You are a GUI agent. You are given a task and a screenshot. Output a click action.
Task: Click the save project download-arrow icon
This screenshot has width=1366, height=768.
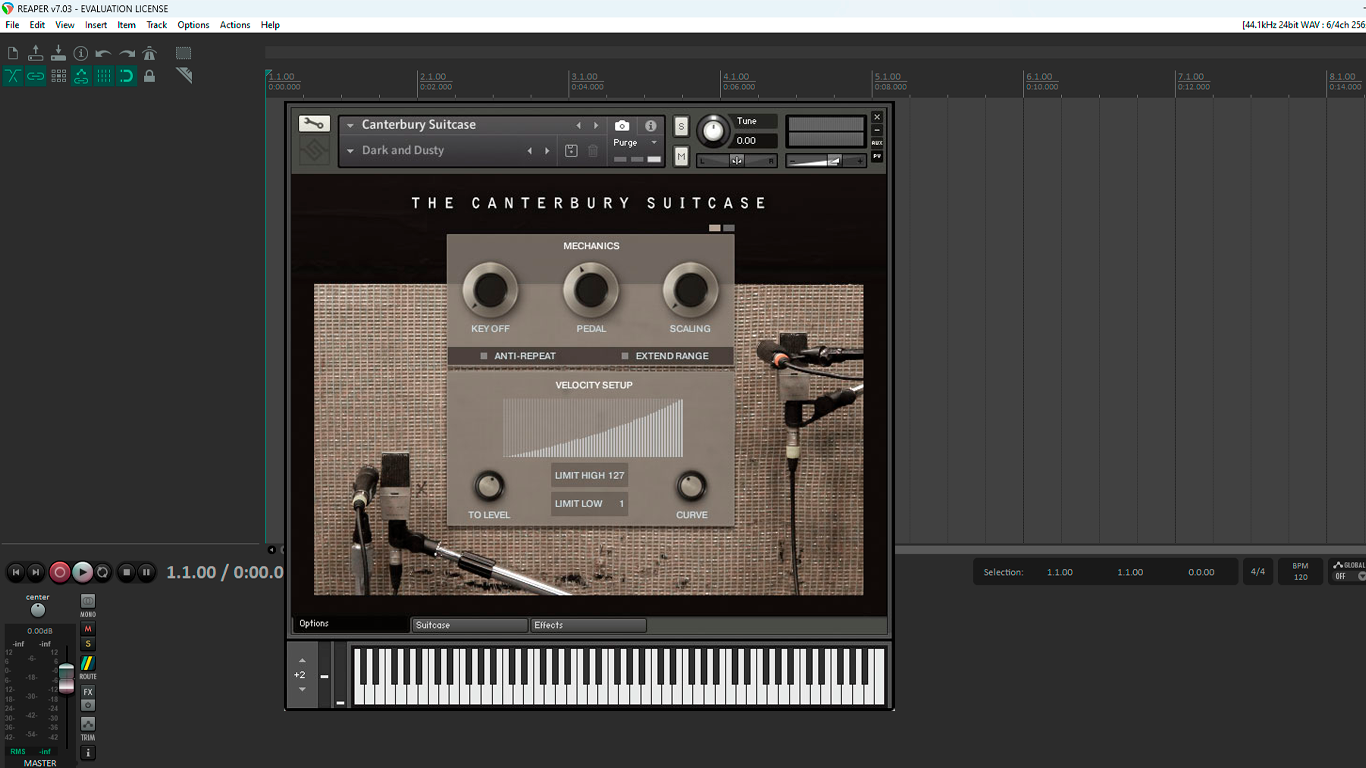point(58,53)
